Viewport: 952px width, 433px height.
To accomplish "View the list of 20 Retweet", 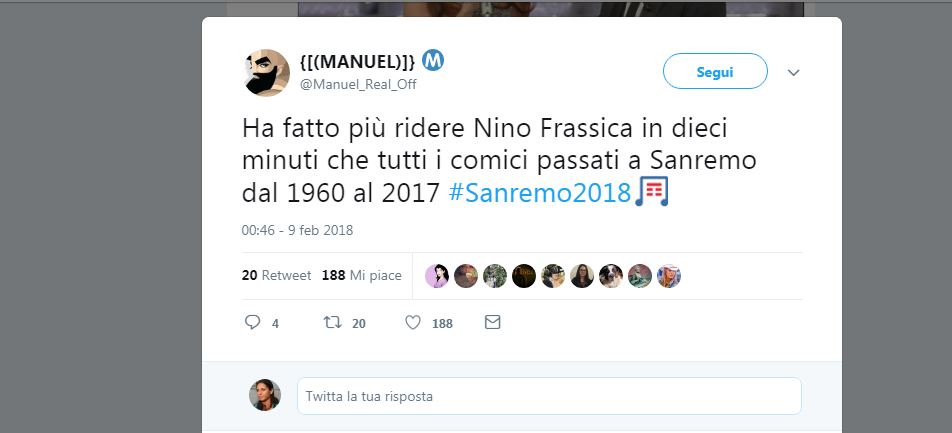I will tap(276, 275).
